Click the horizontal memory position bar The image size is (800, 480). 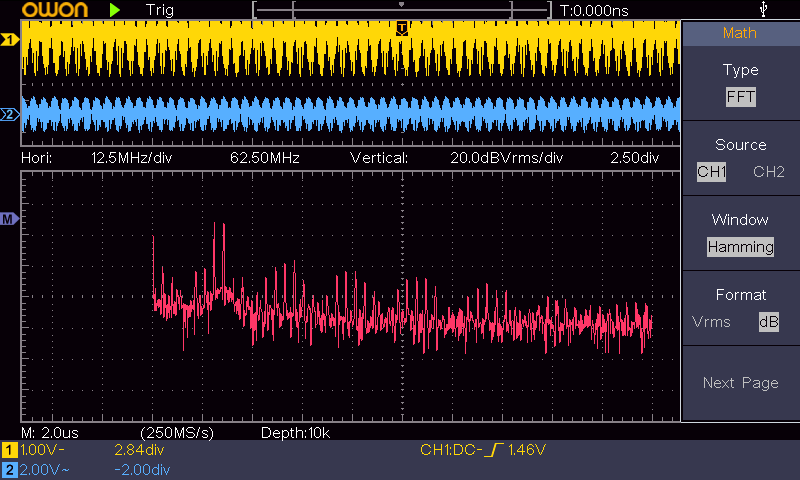coord(402,10)
